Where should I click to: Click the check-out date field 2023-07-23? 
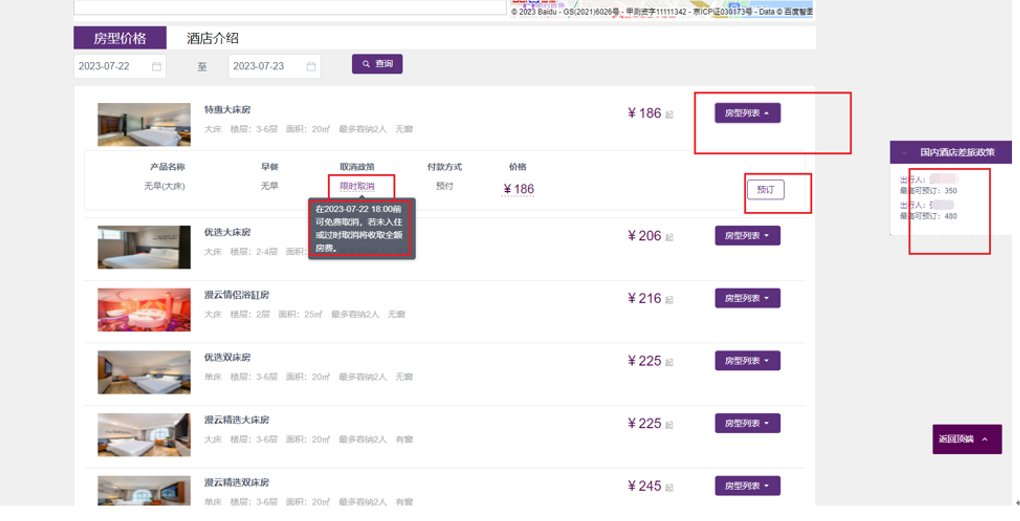coord(266,67)
